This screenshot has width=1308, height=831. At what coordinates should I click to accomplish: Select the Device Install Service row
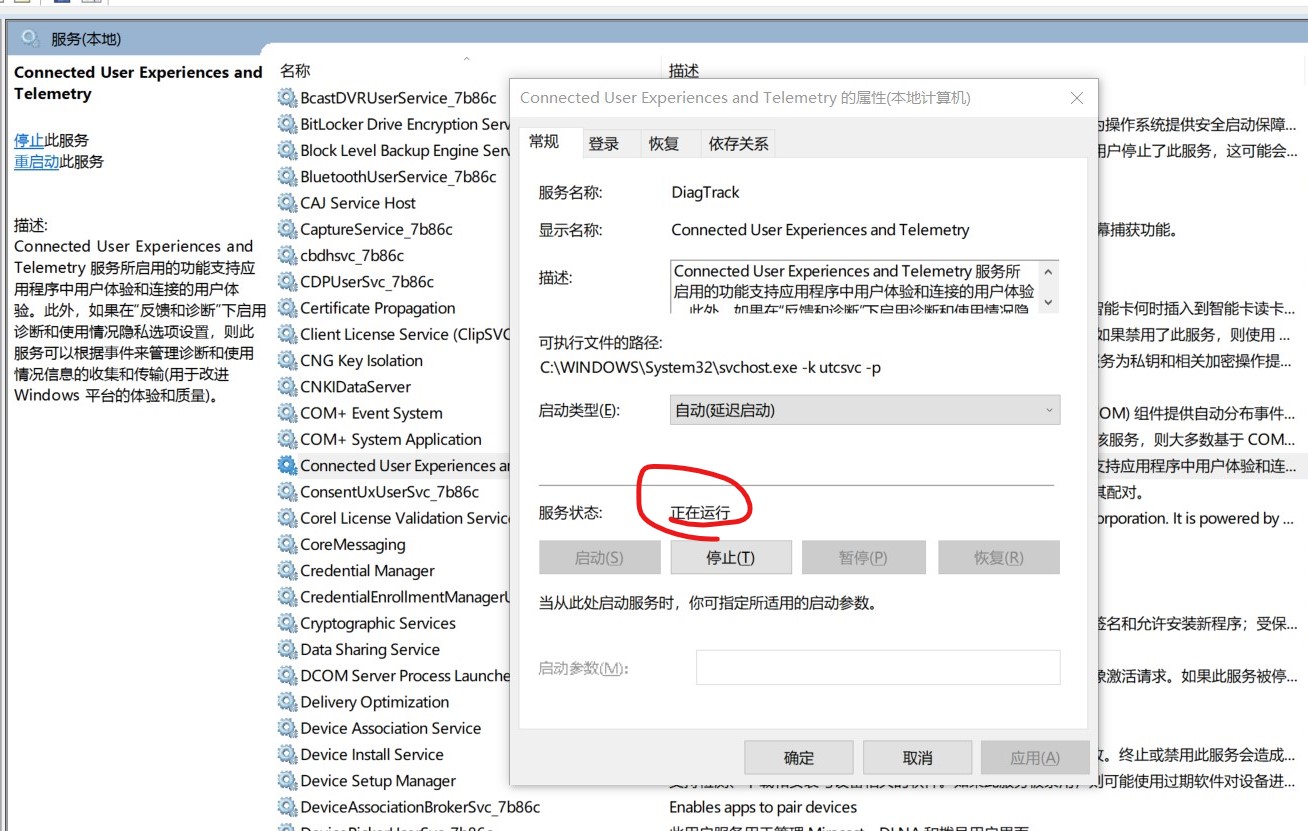point(372,754)
